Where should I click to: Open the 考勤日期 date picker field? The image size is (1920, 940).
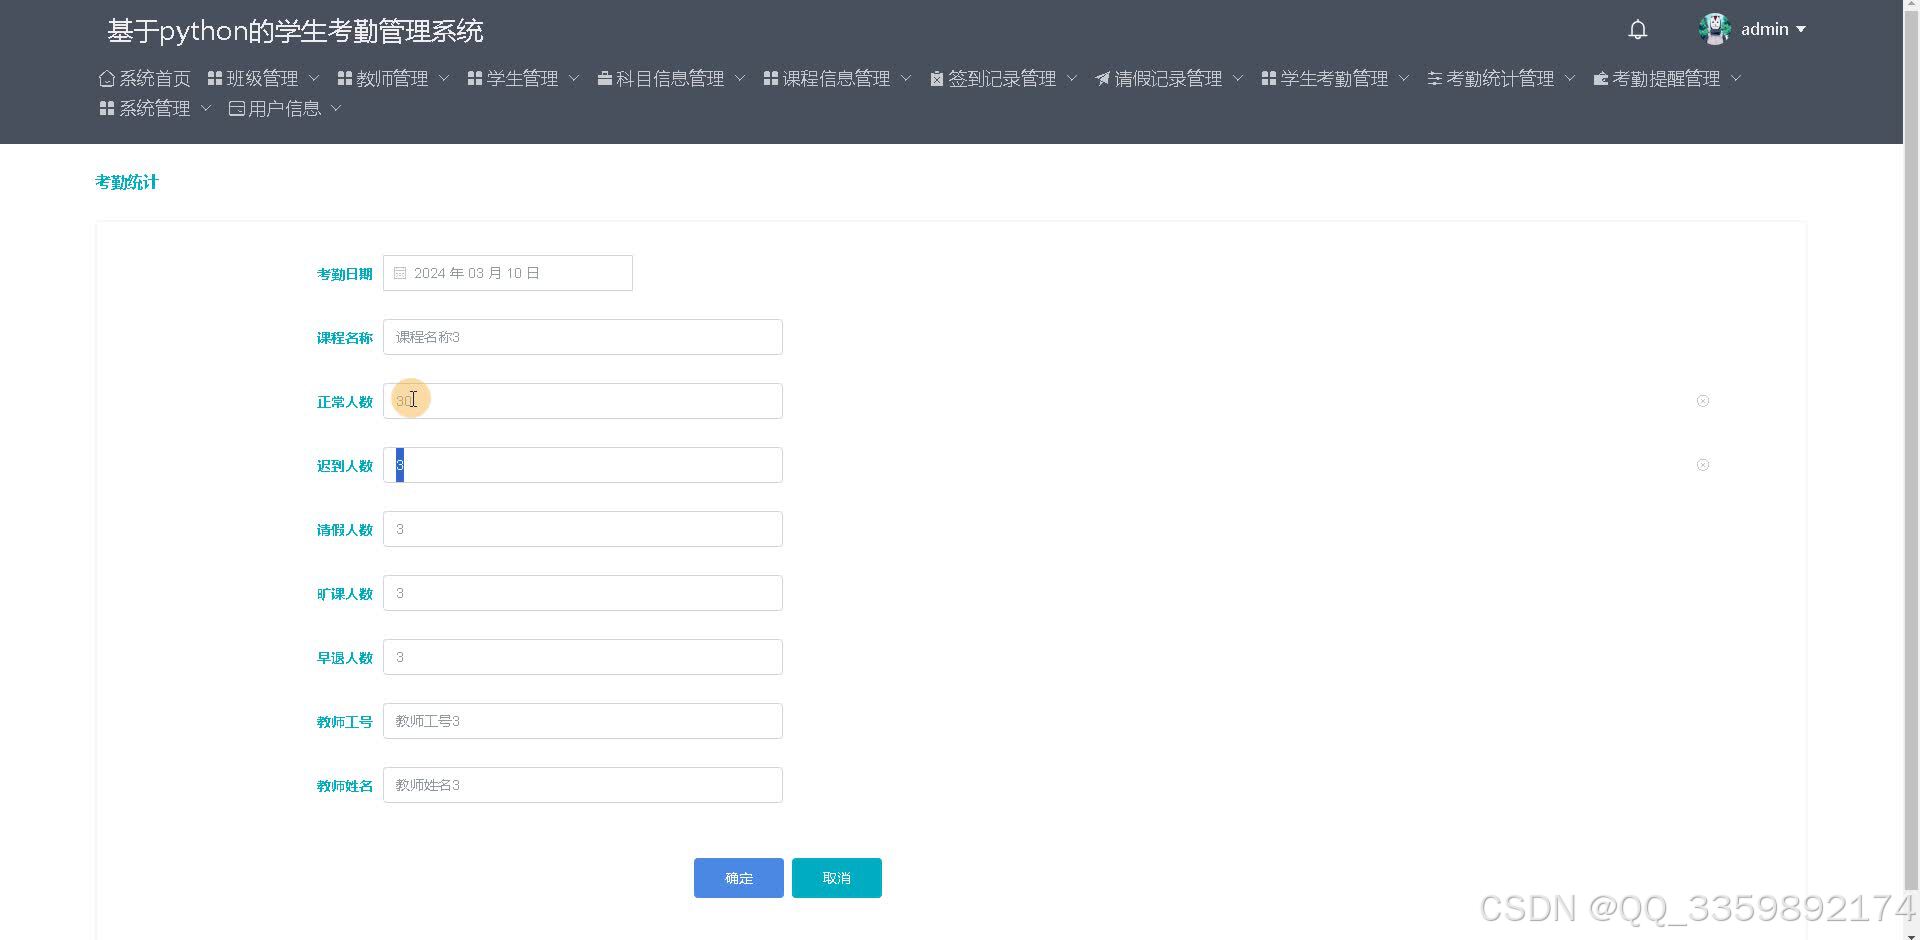508,273
